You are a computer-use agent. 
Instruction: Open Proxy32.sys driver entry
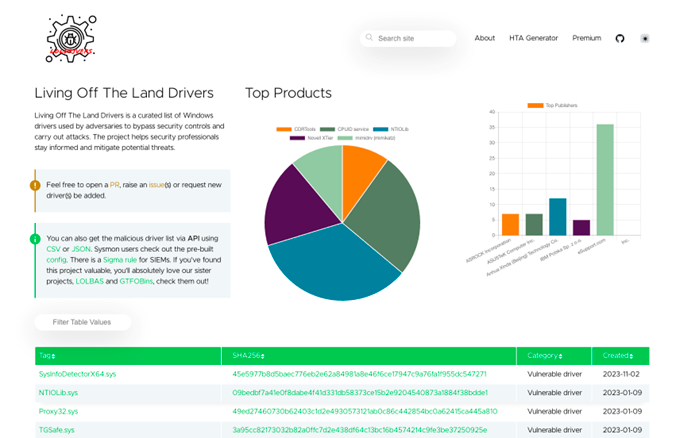coord(58,411)
